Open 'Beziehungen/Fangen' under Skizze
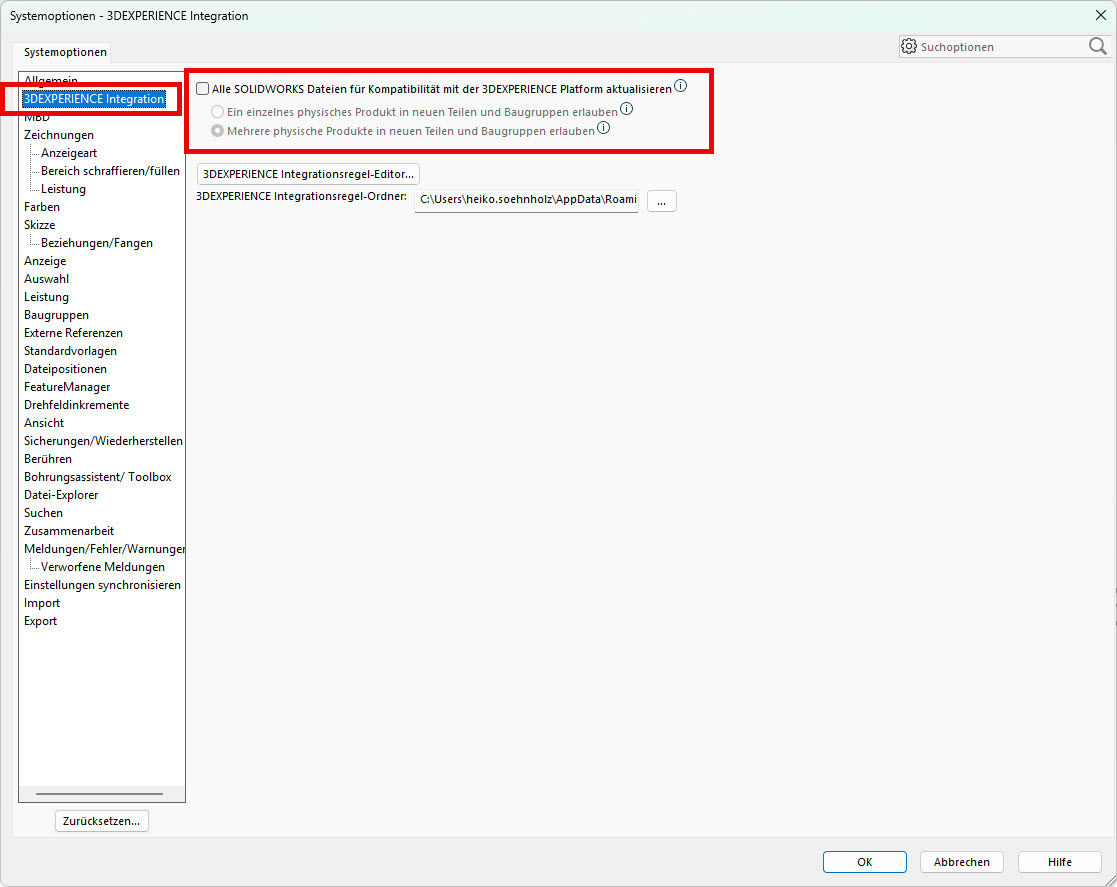1117x887 pixels. (x=96, y=243)
